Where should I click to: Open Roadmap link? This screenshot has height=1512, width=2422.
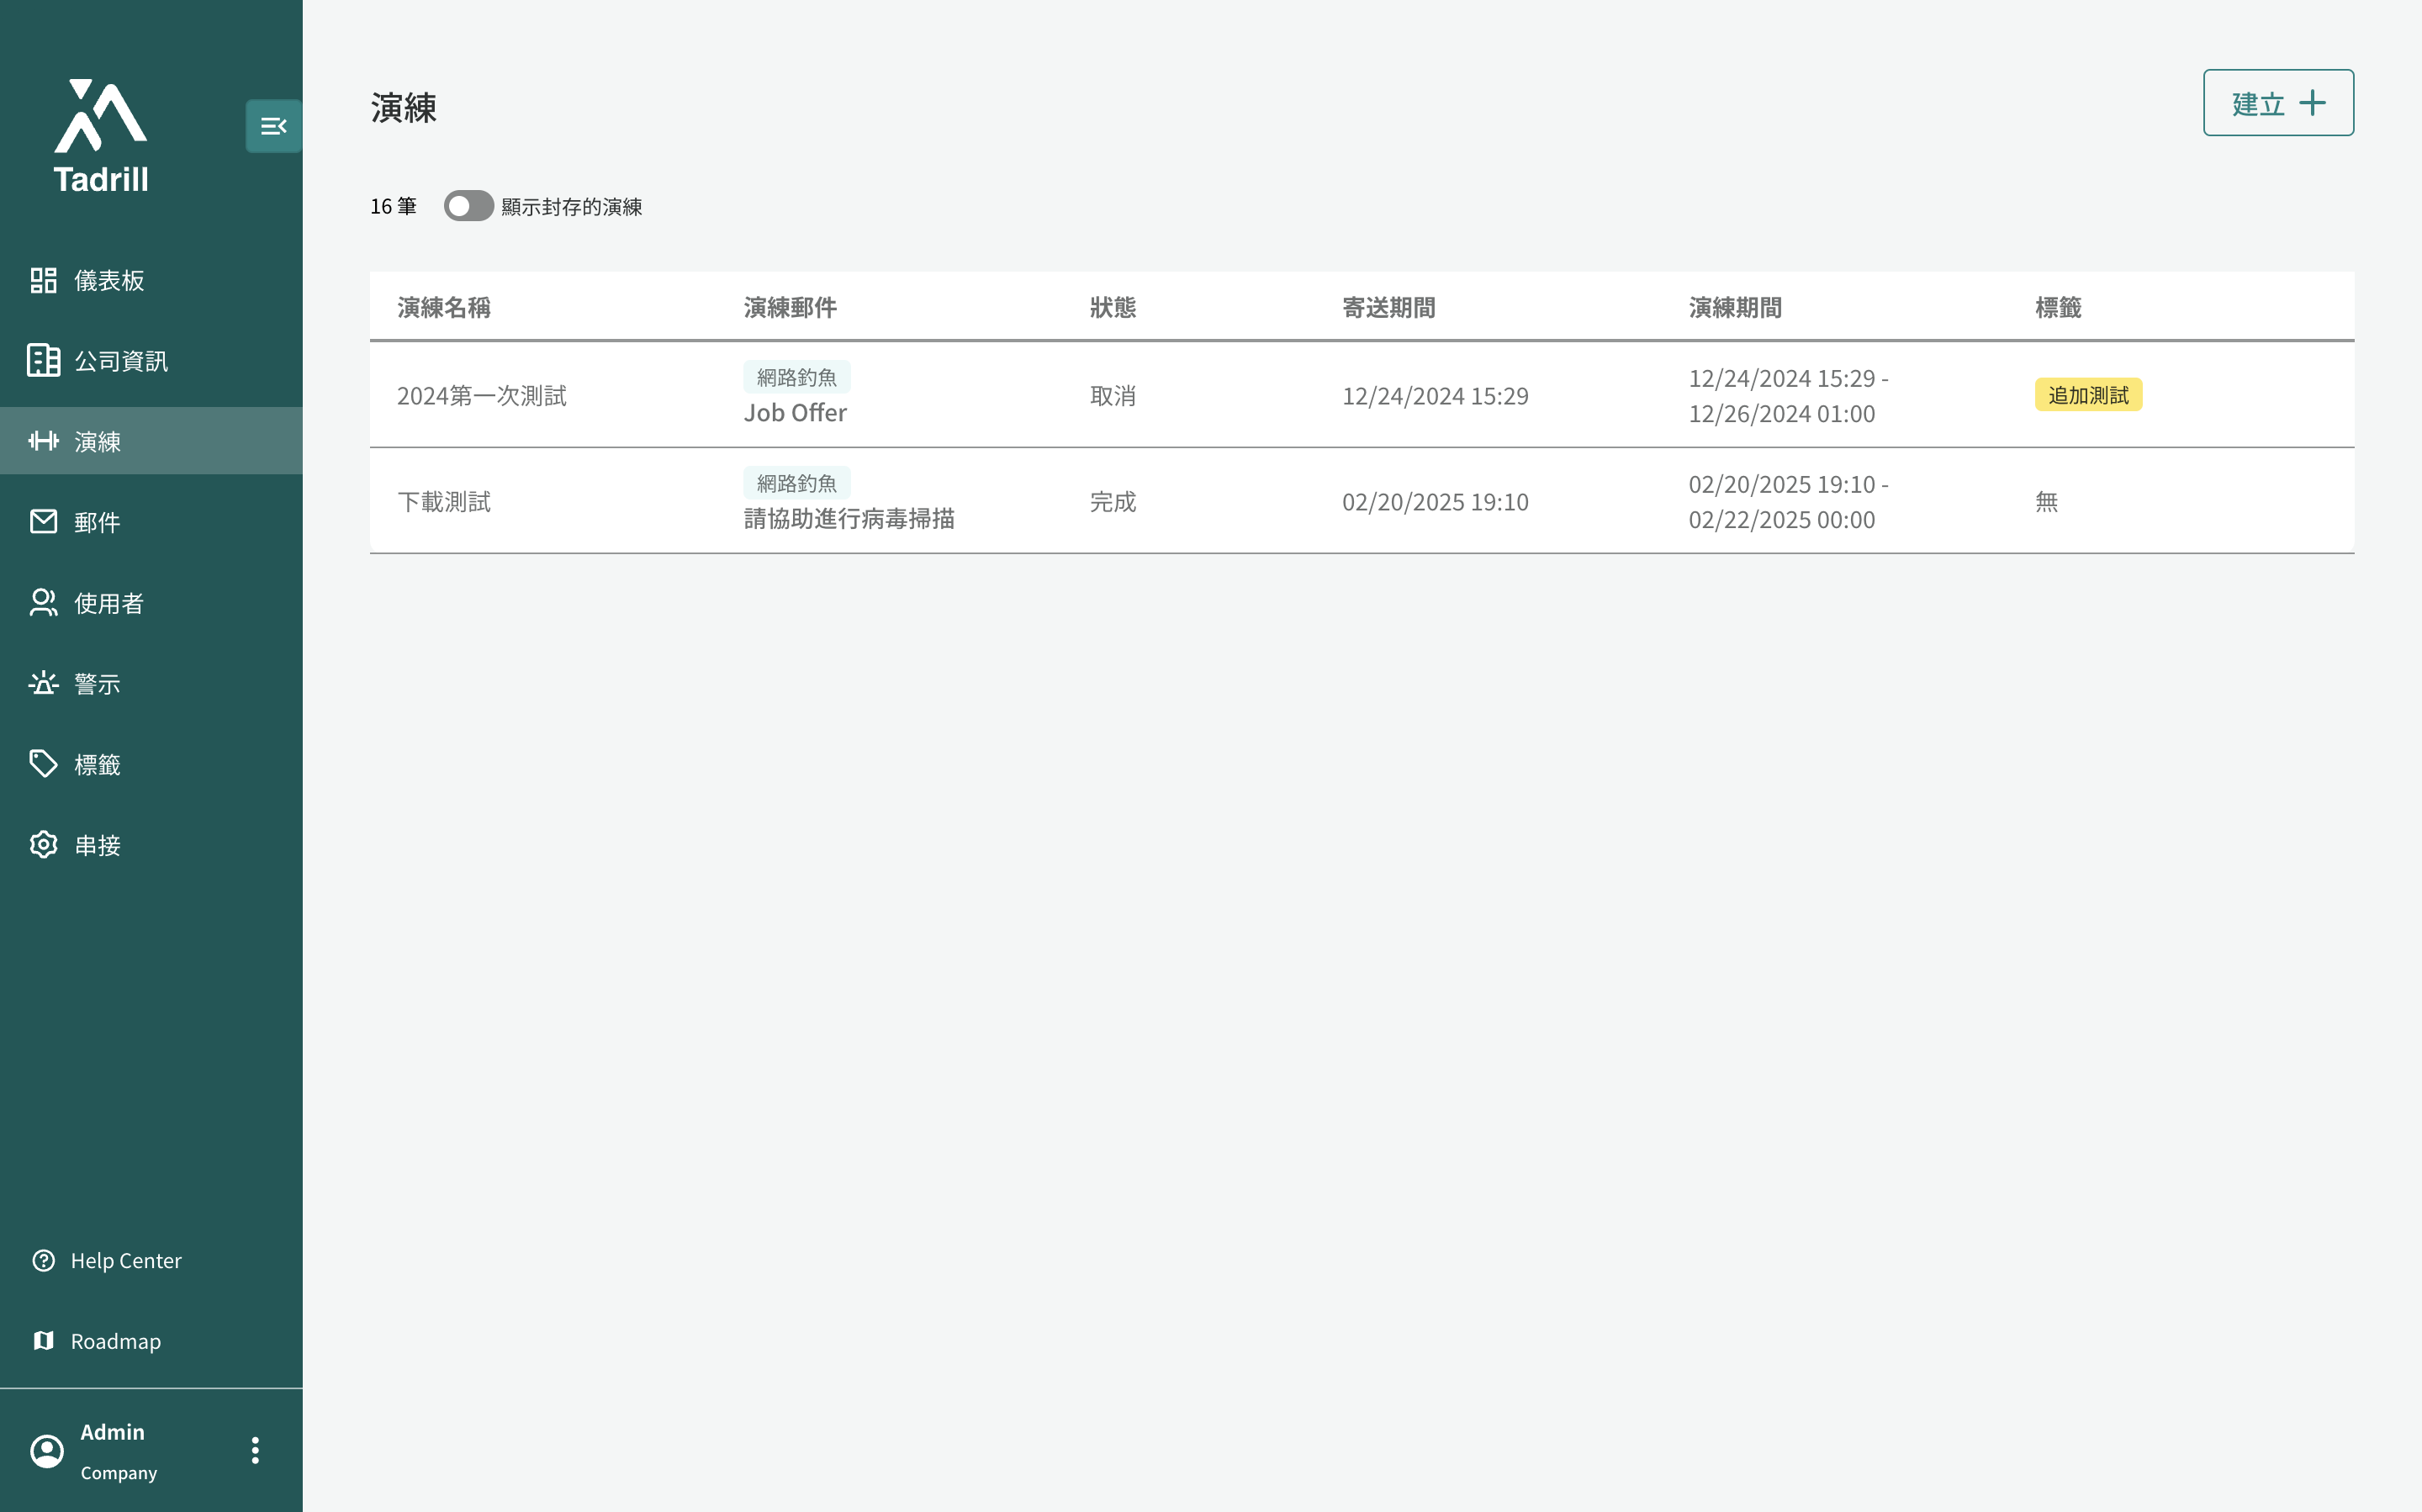pos(116,1341)
